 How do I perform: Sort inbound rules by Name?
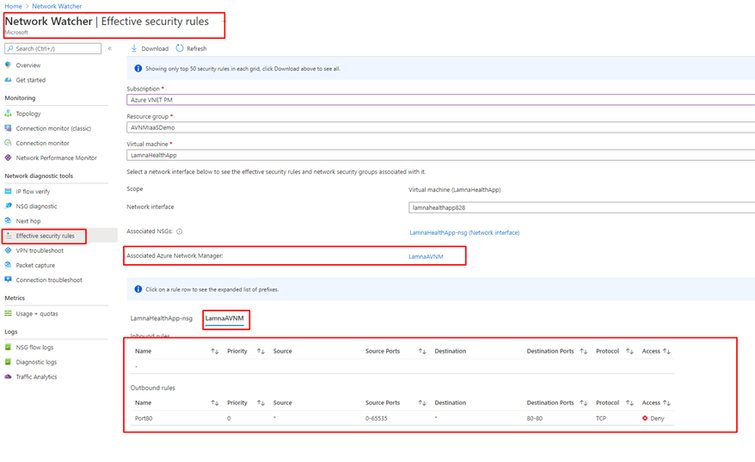pos(214,351)
